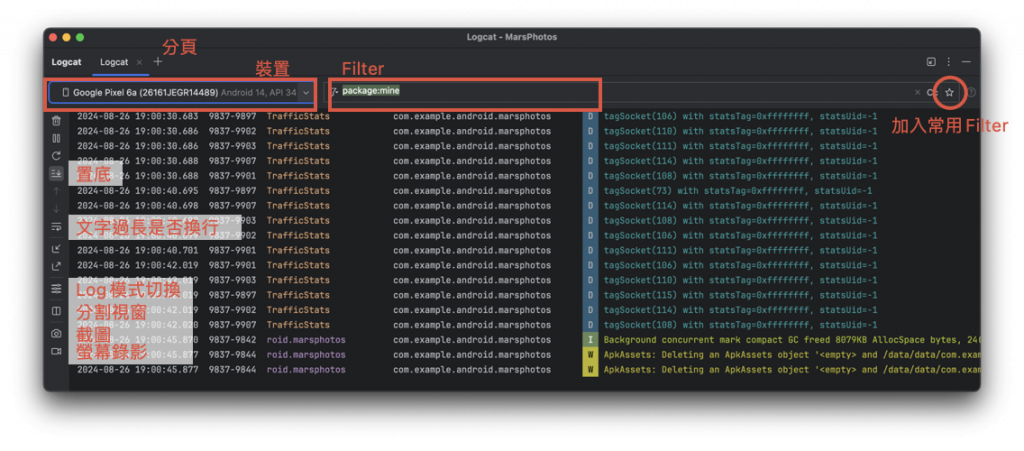Open filter syntax help question mark

(971, 93)
